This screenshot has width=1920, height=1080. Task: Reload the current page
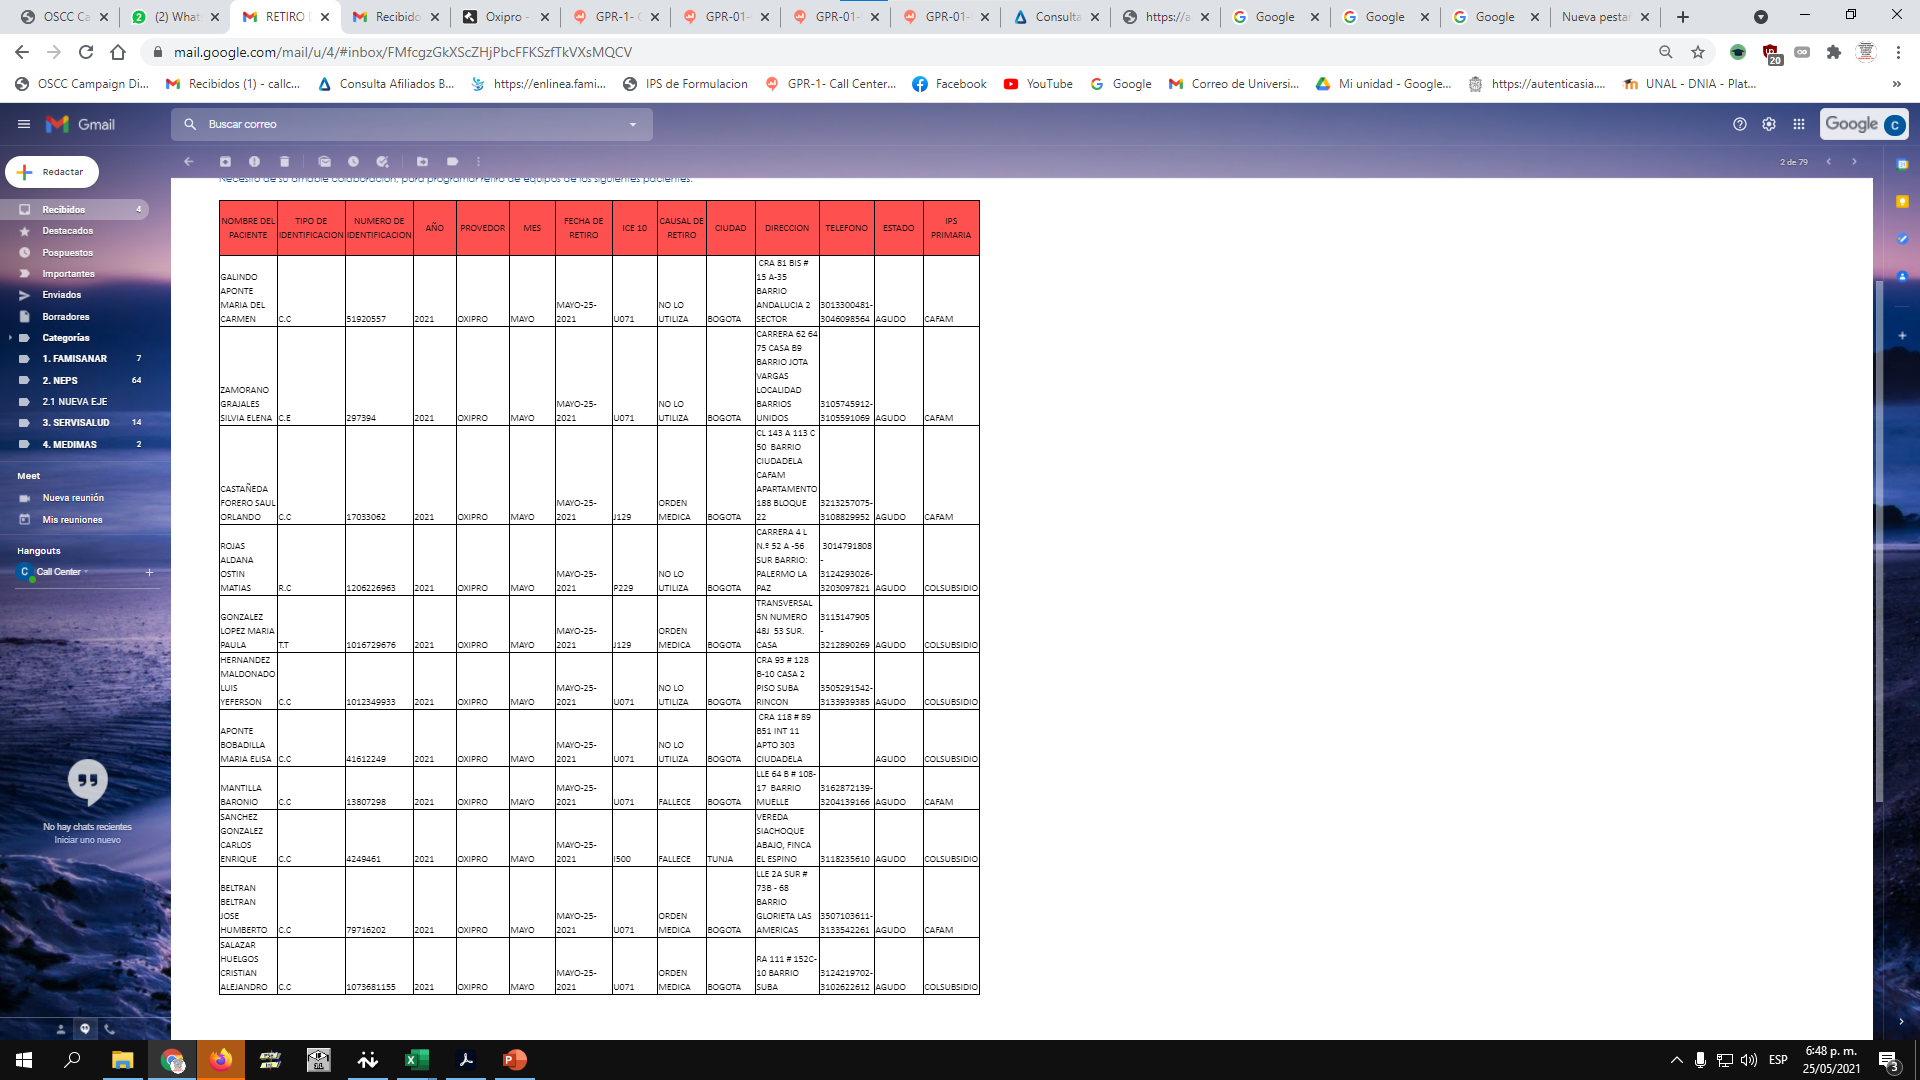coord(86,52)
